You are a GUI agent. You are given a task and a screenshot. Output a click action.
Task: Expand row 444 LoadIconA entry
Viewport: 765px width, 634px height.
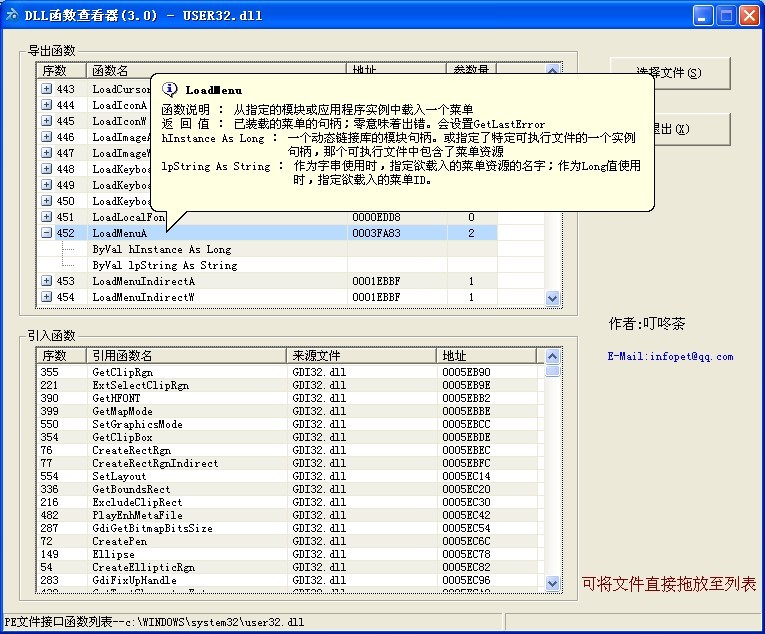point(46,104)
